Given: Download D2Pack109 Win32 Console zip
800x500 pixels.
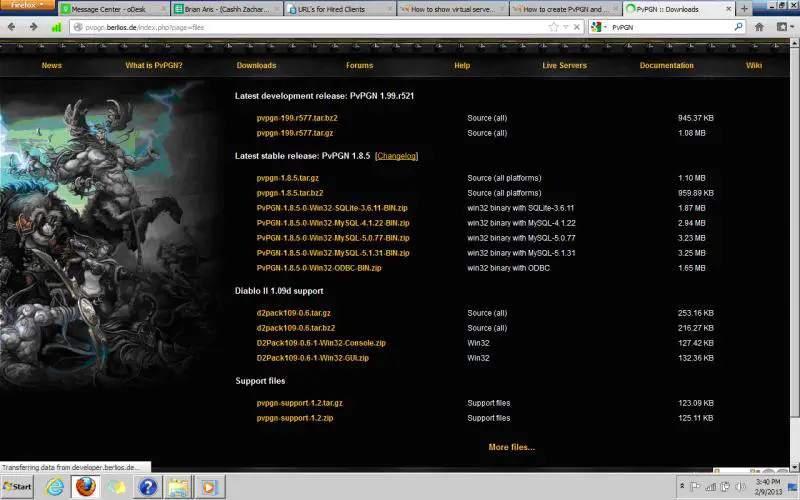Looking at the screenshot, I should coord(321,343).
